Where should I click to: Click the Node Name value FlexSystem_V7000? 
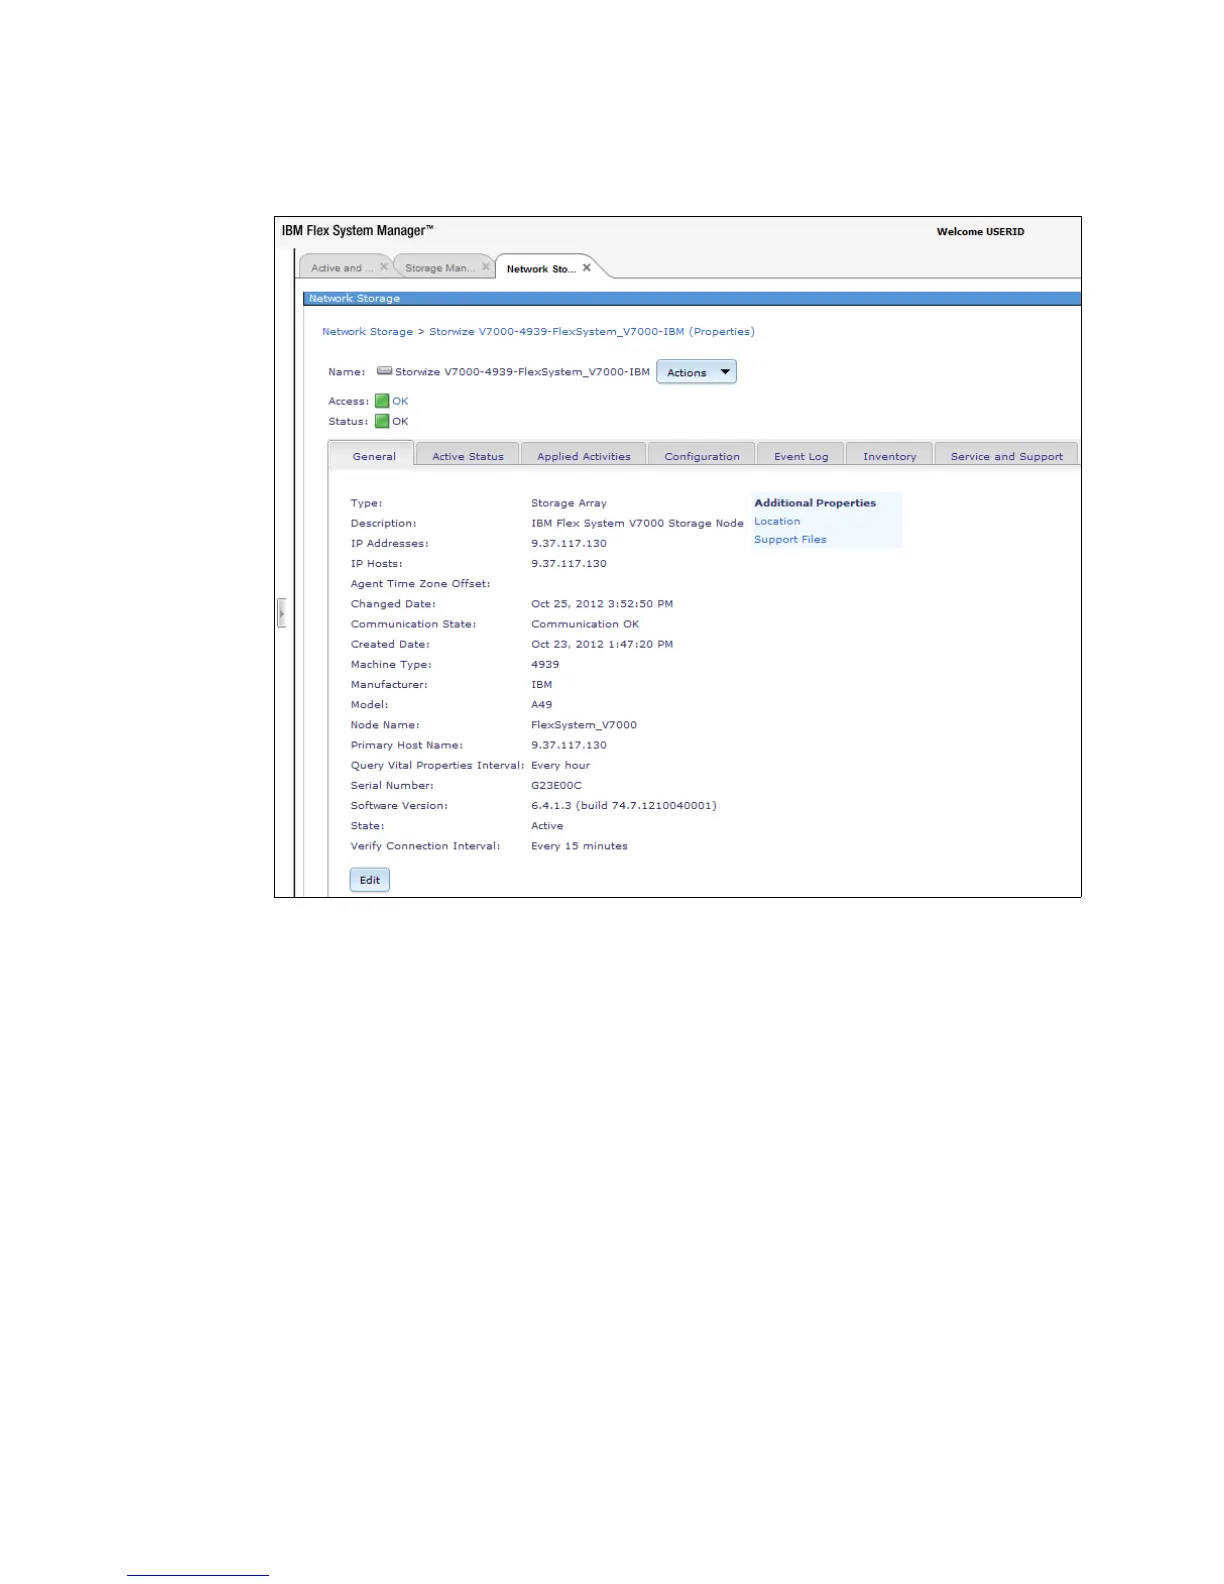tap(584, 725)
